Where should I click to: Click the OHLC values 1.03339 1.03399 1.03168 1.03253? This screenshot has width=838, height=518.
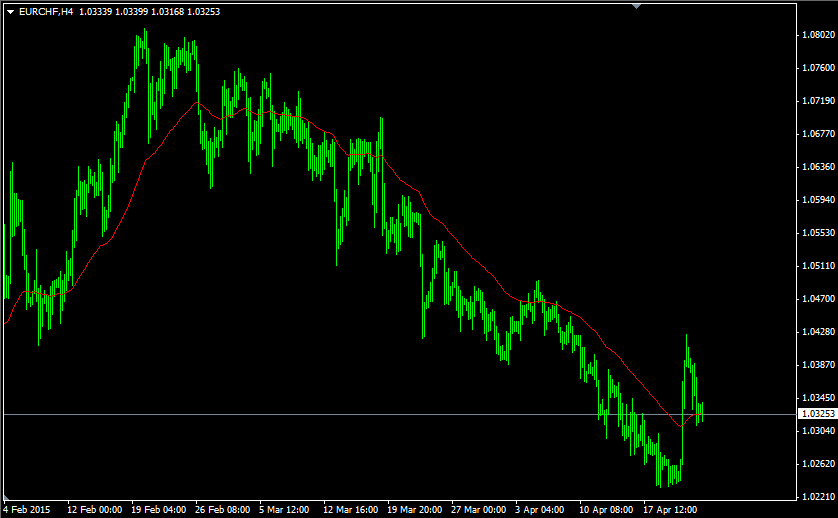[x=150, y=12]
